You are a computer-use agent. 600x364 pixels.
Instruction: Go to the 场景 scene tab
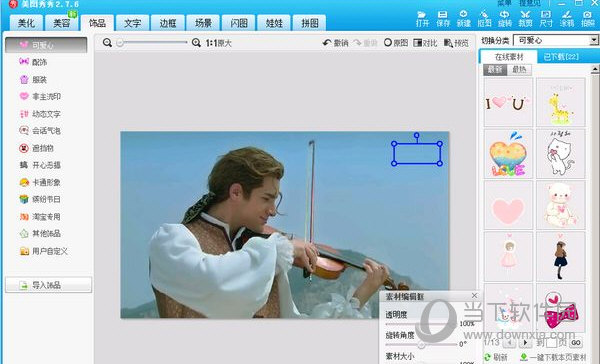(203, 23)
